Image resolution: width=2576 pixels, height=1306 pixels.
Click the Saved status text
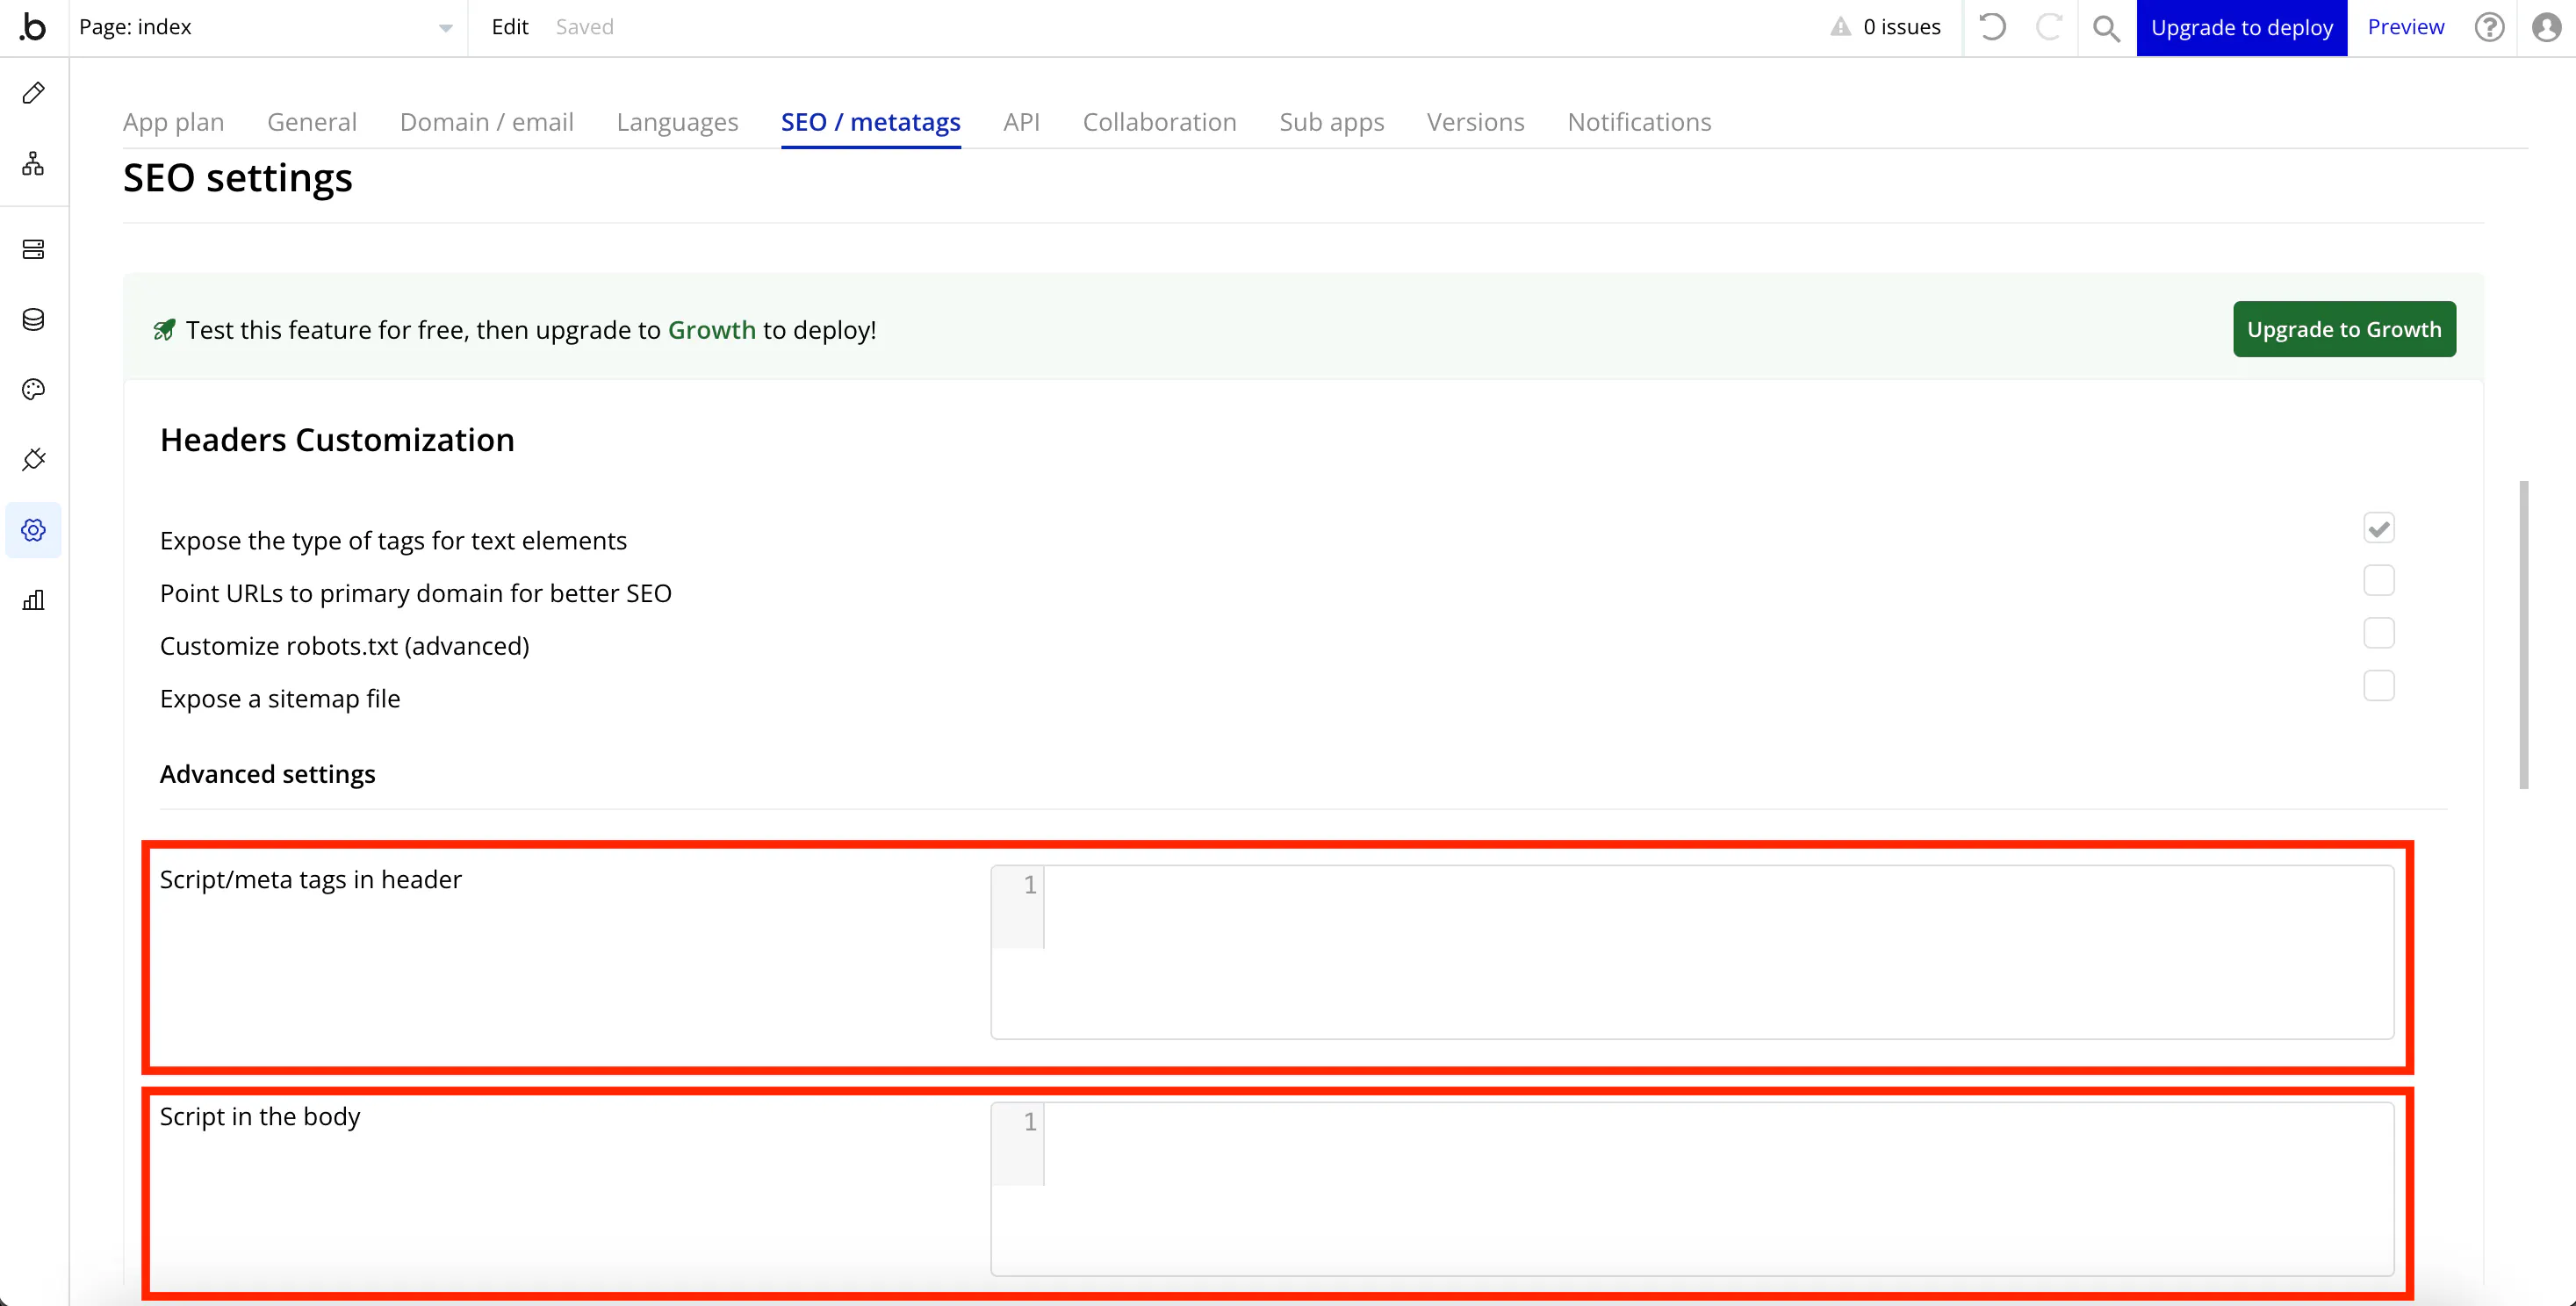pos(584,27)
